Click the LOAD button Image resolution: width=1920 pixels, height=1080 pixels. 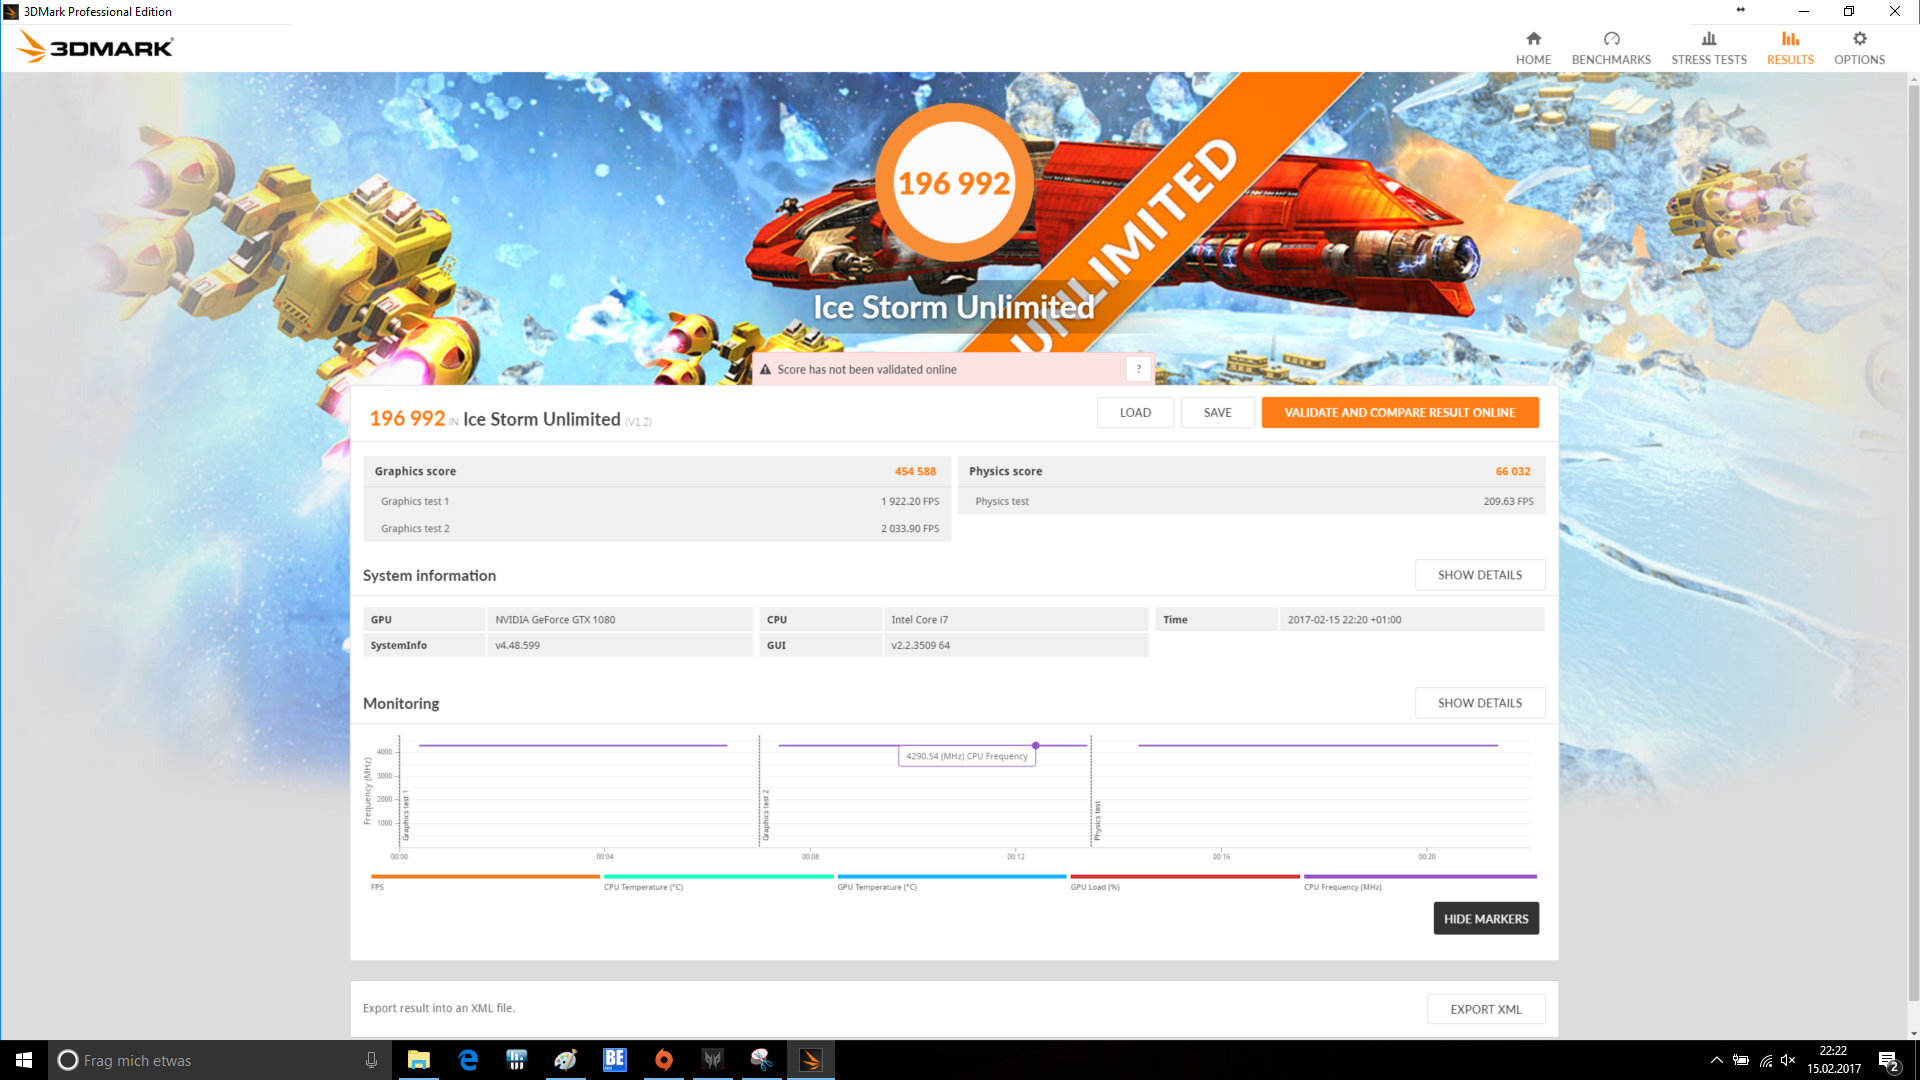coord(1135,412)
